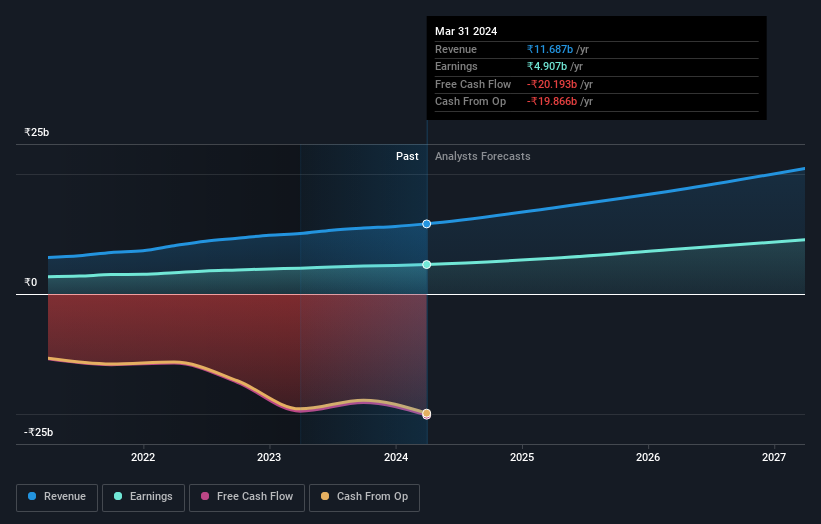Click the teal Earnings data point marker
This screenshot has width=821, height=524.
[x=427, y=265]
